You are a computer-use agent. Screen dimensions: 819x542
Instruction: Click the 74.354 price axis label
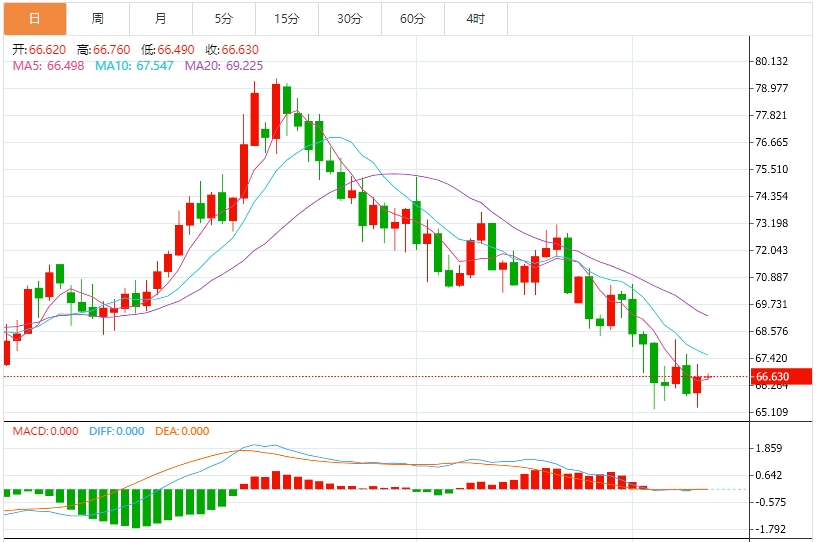771,196
